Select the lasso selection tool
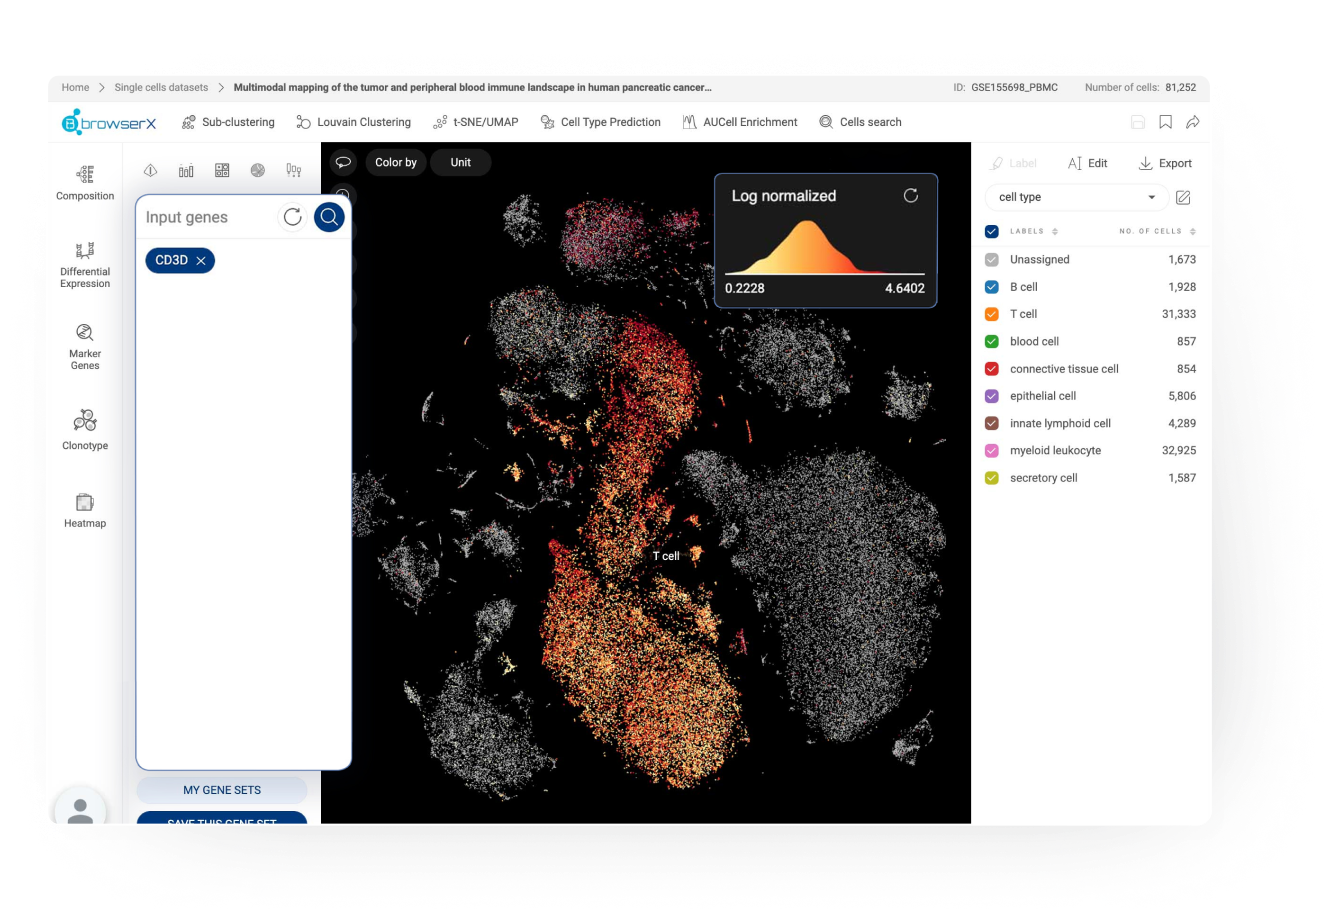Screen dimensions: 1328x918 [x=343, y=162]
